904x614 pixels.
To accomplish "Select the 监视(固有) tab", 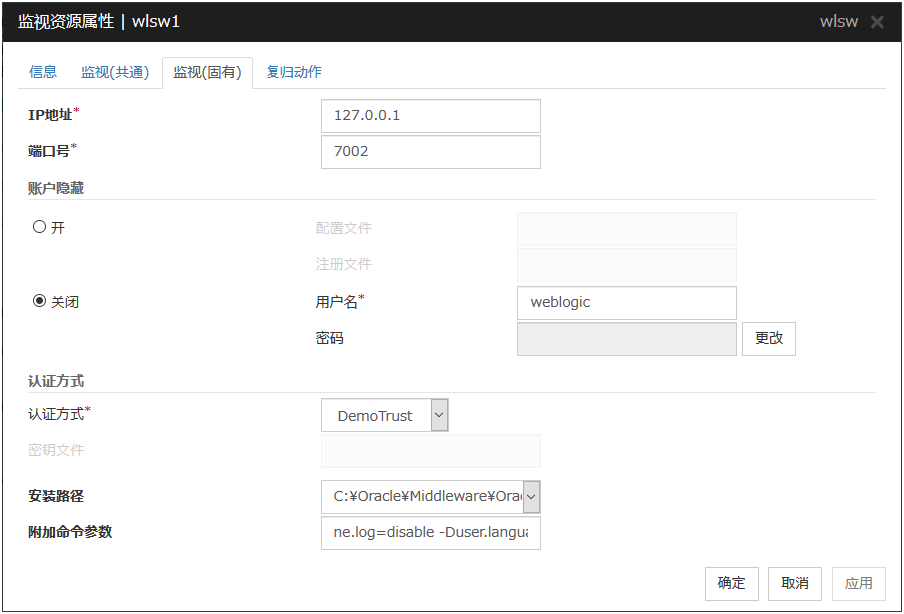I will pos(207,72).
